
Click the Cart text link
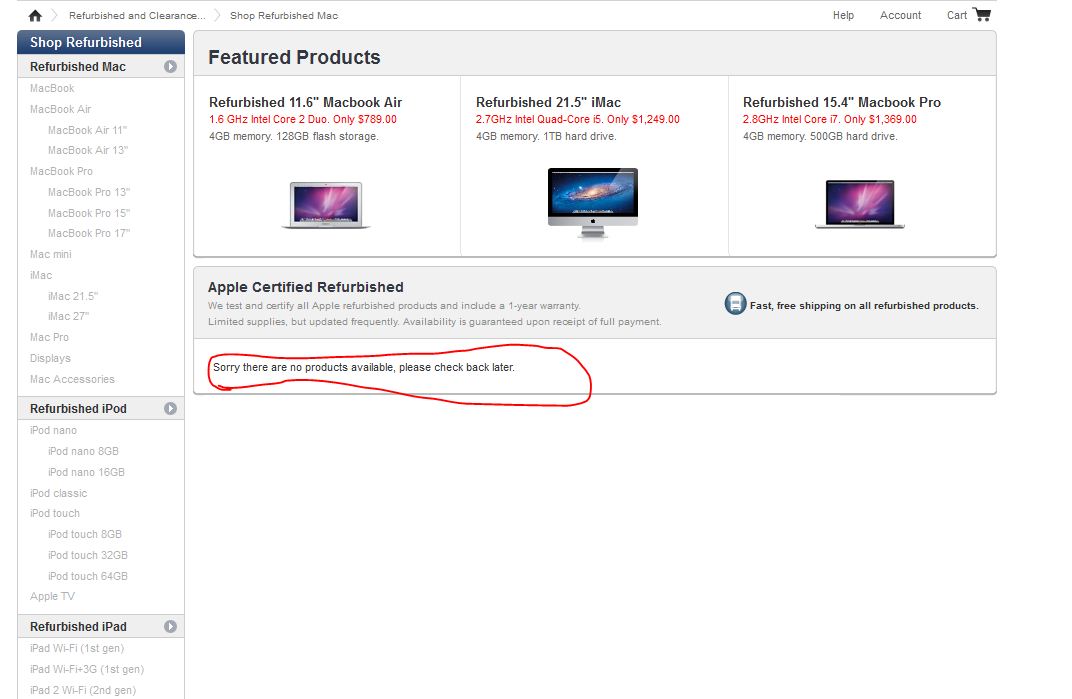pos(956,15)
